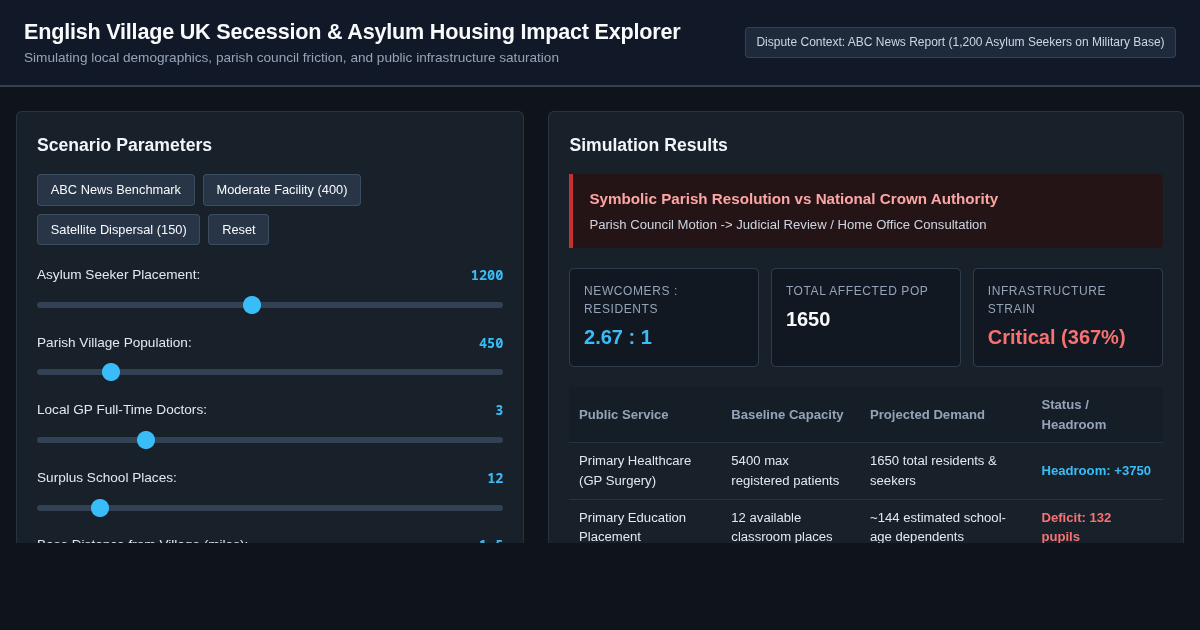Viewport: 1200px width, 630px height.
Task: Apply the ABC News Benchmark preset
Action: [x=116, y=190]
